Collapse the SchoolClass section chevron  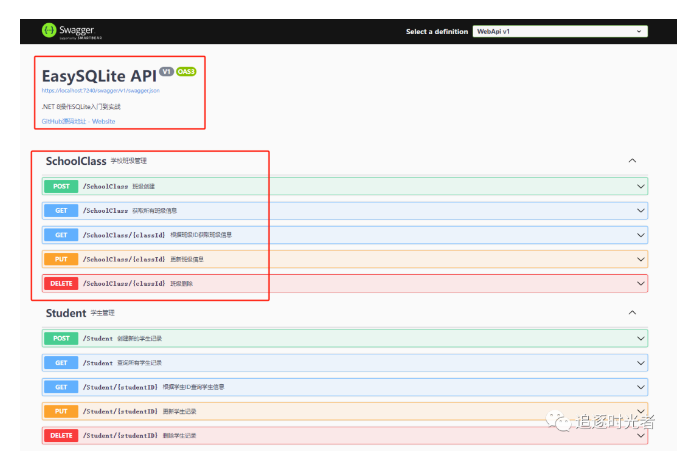(x=632, y=161)
